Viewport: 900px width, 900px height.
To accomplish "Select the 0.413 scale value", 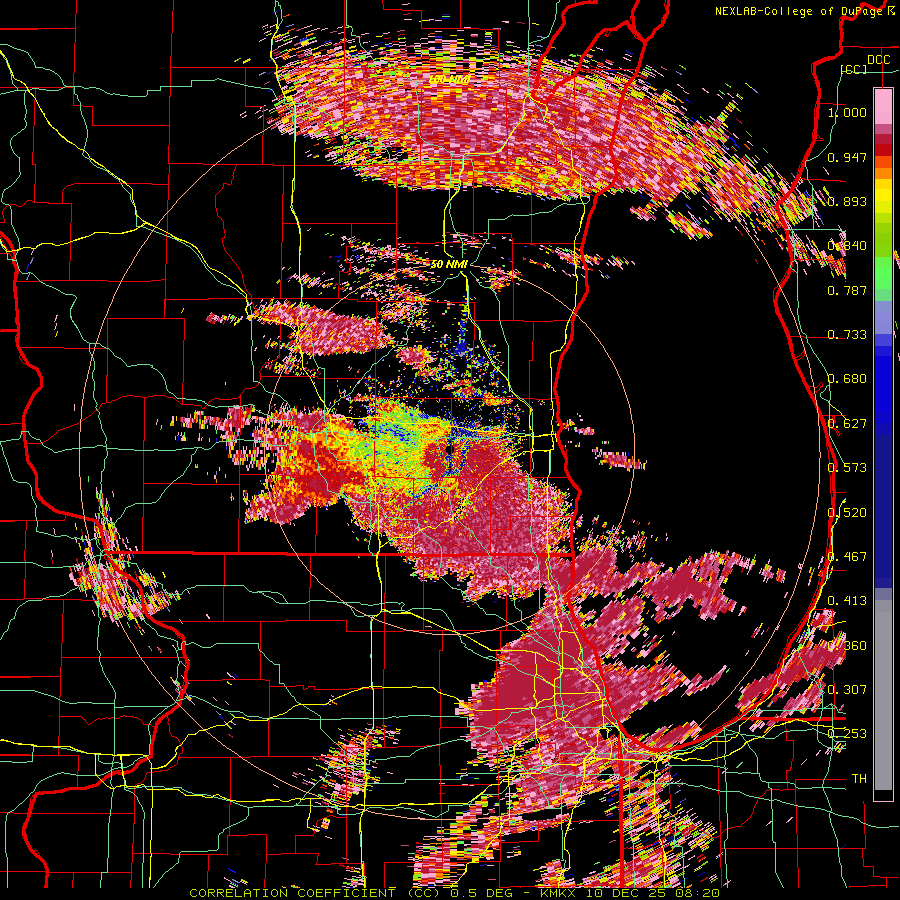I will point(847,601).
